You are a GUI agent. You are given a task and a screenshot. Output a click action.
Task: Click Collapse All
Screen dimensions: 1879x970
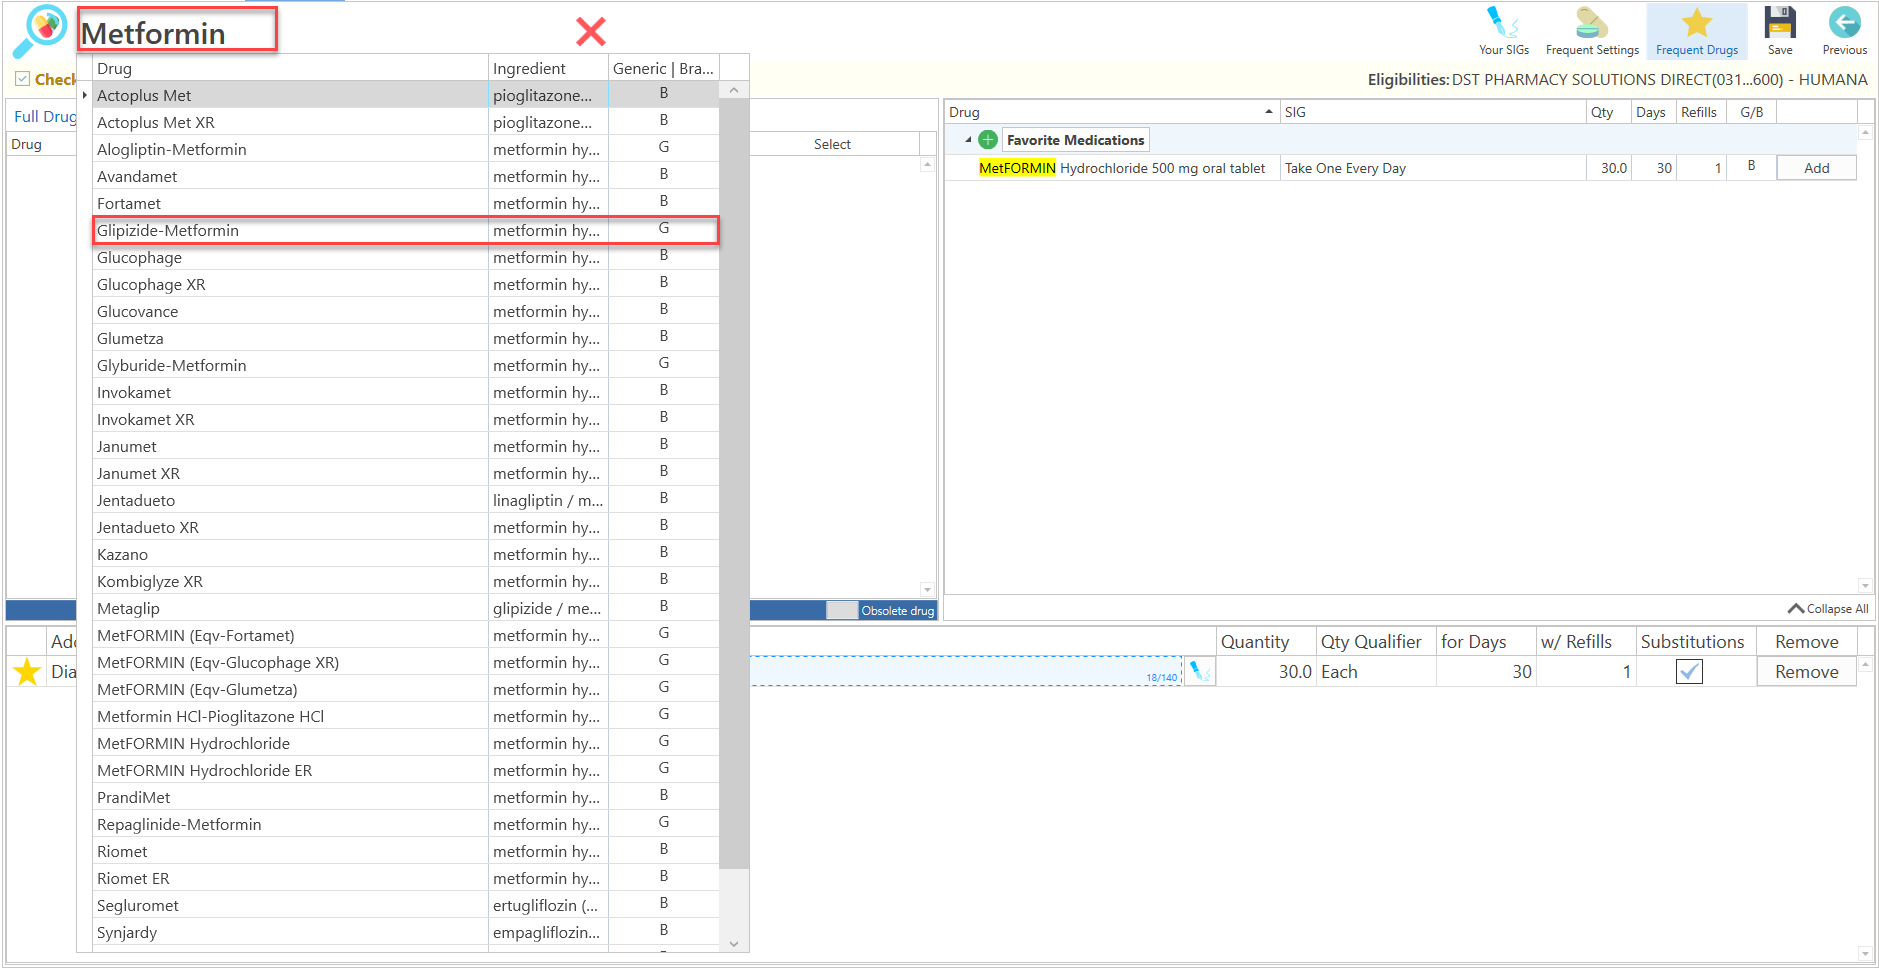click(1828, 609)
